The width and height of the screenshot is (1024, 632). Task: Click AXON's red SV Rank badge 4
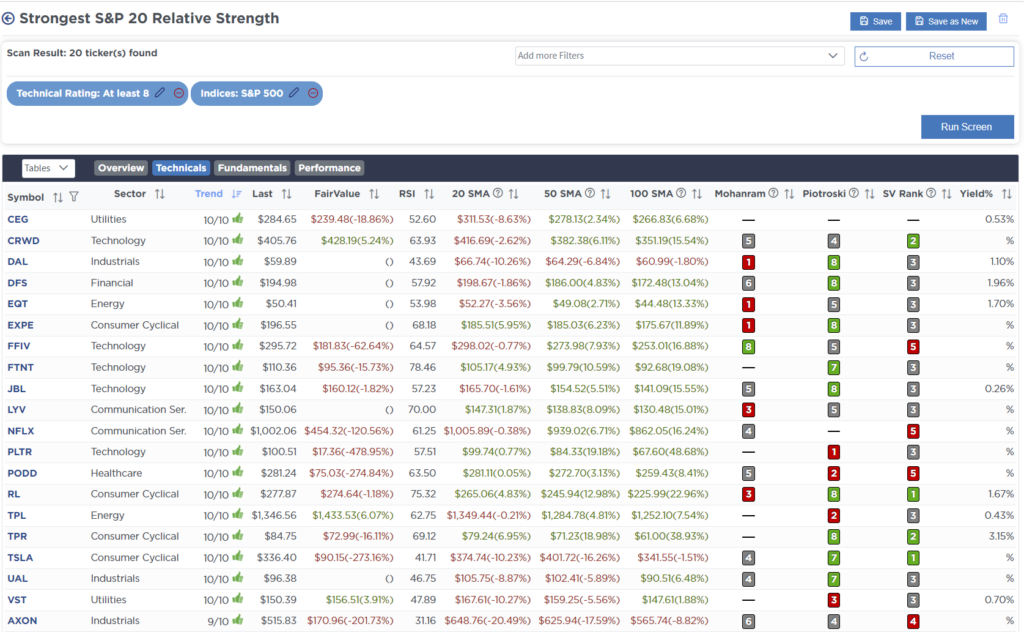click(913, 622)
